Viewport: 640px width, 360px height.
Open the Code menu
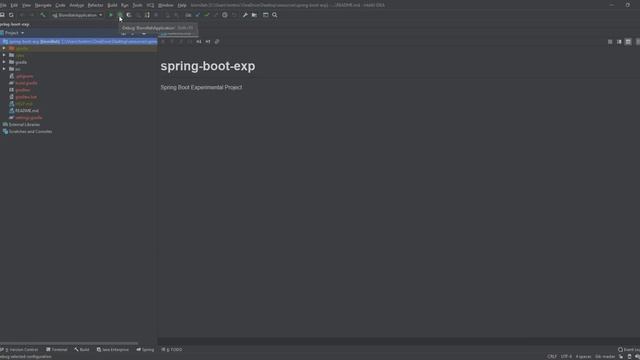tap(60, 5)
